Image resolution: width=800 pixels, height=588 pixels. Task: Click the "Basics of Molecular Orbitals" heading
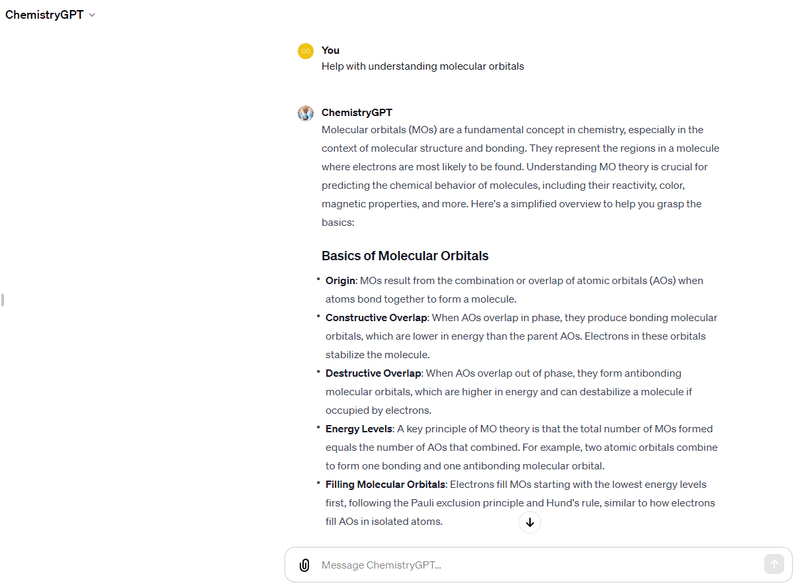tap(404, 255)
